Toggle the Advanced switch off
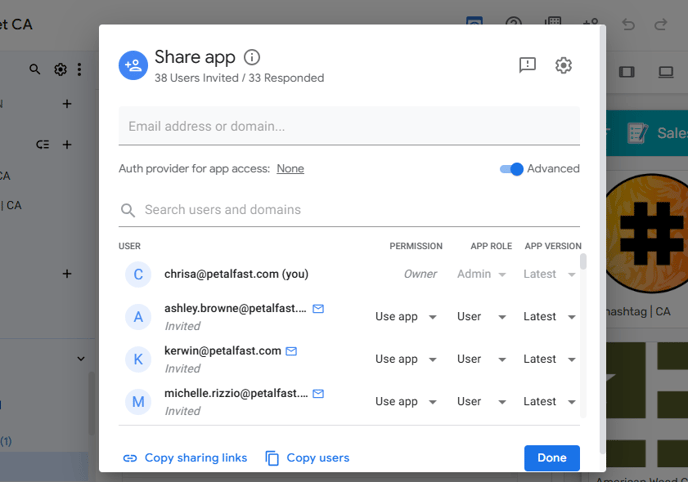688x482 pixels. click(x=511, y=169)
